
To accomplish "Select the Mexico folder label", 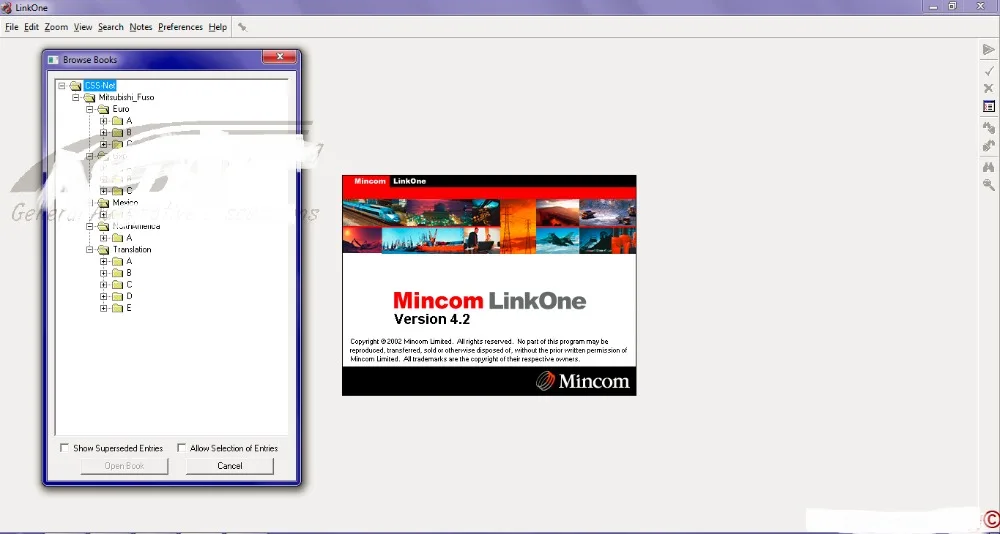I will coord(125,203).
